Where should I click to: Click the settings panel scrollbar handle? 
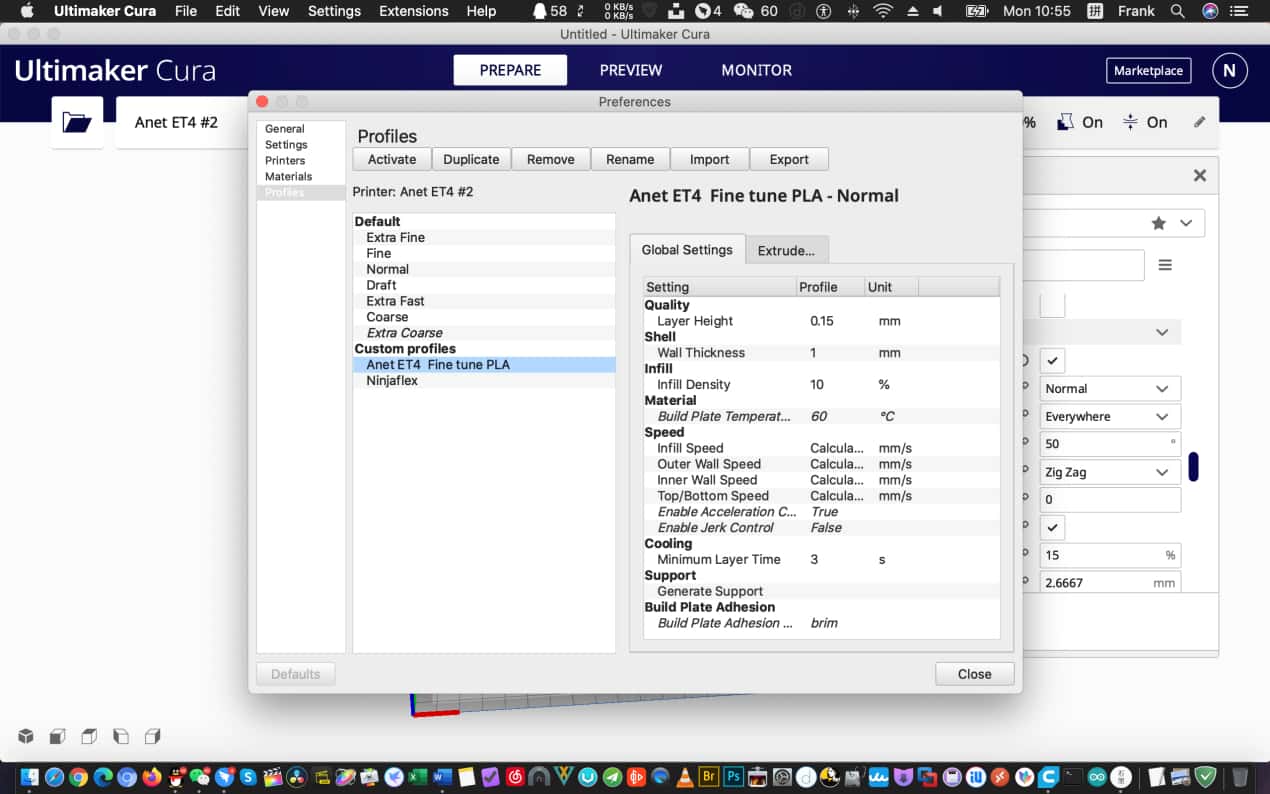1193,467
